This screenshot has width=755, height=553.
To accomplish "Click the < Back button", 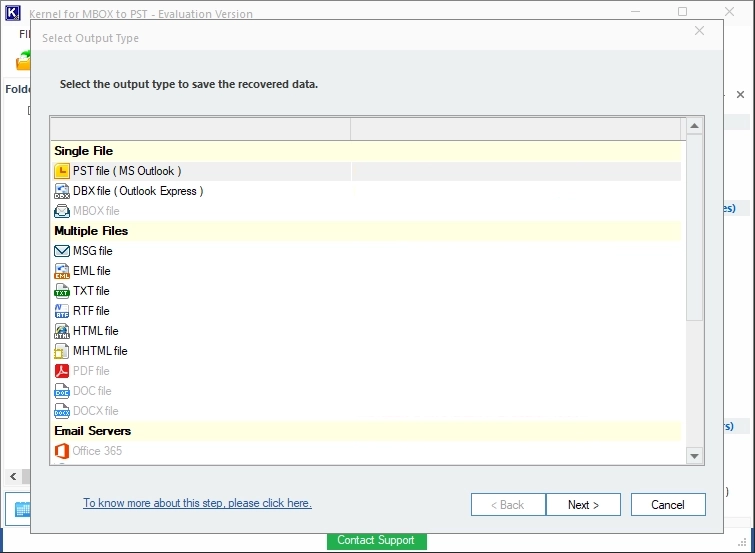I will (508, 504).
